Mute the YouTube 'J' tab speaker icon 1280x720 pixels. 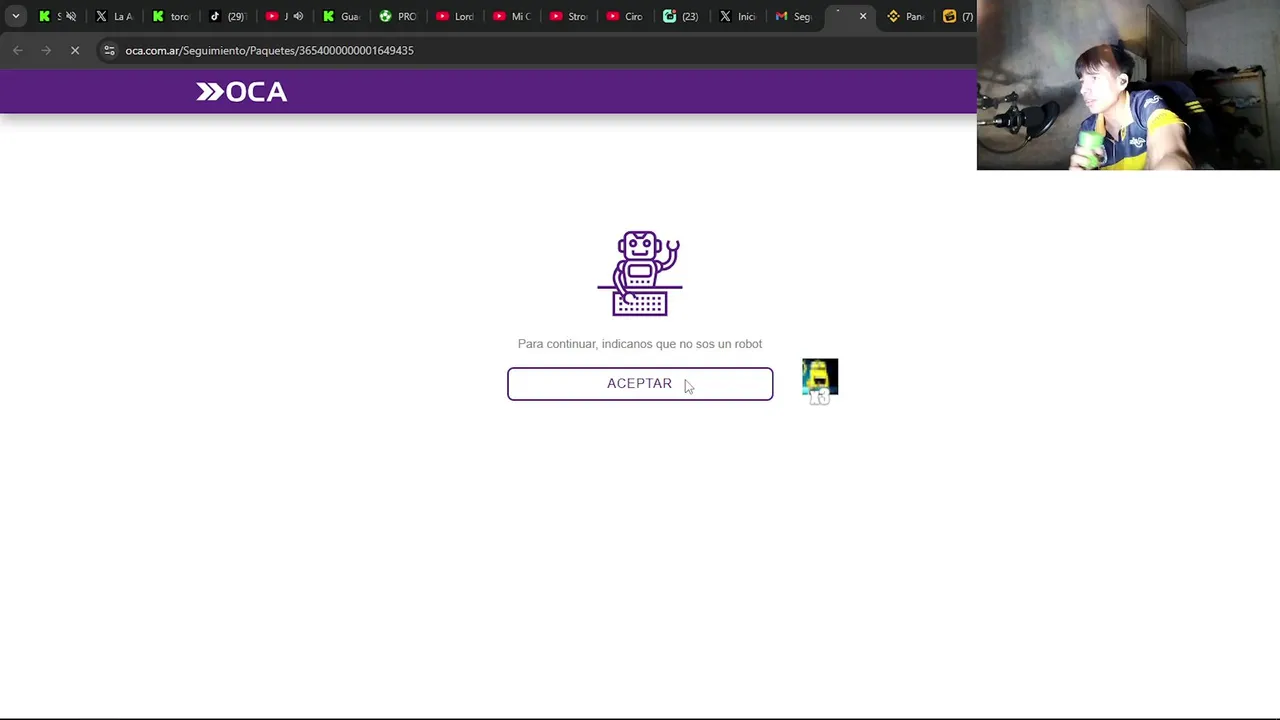[298, 16]
